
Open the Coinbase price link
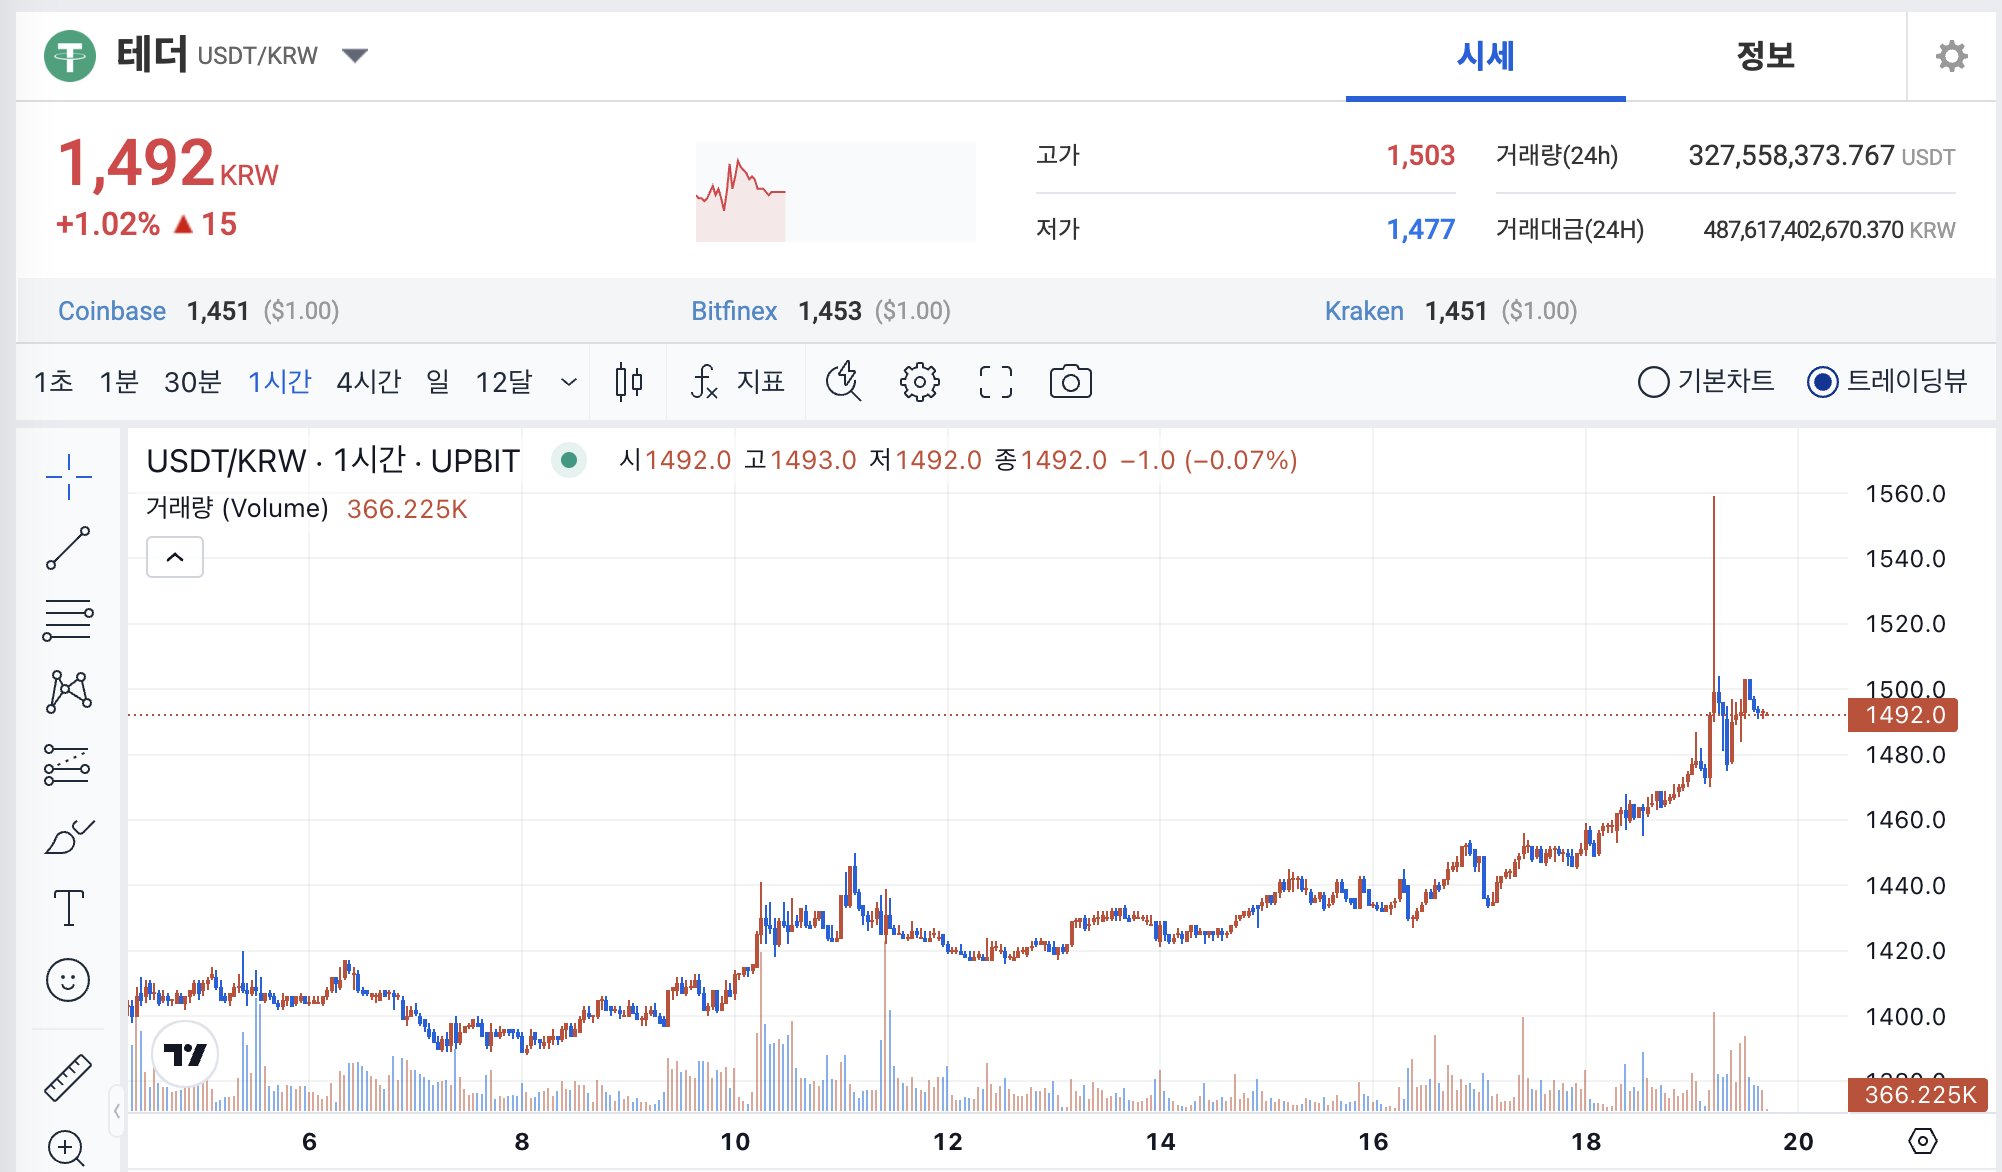(113, 311)
